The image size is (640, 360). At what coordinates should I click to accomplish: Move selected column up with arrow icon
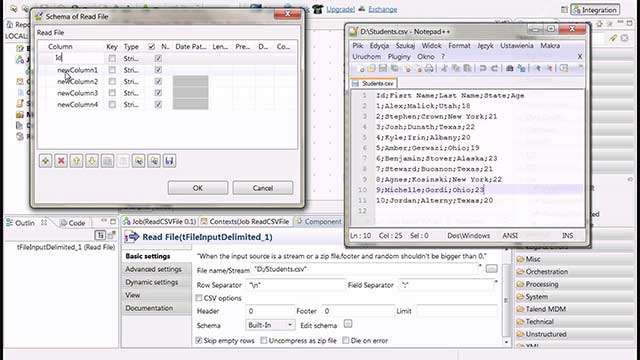pos(76,161)
